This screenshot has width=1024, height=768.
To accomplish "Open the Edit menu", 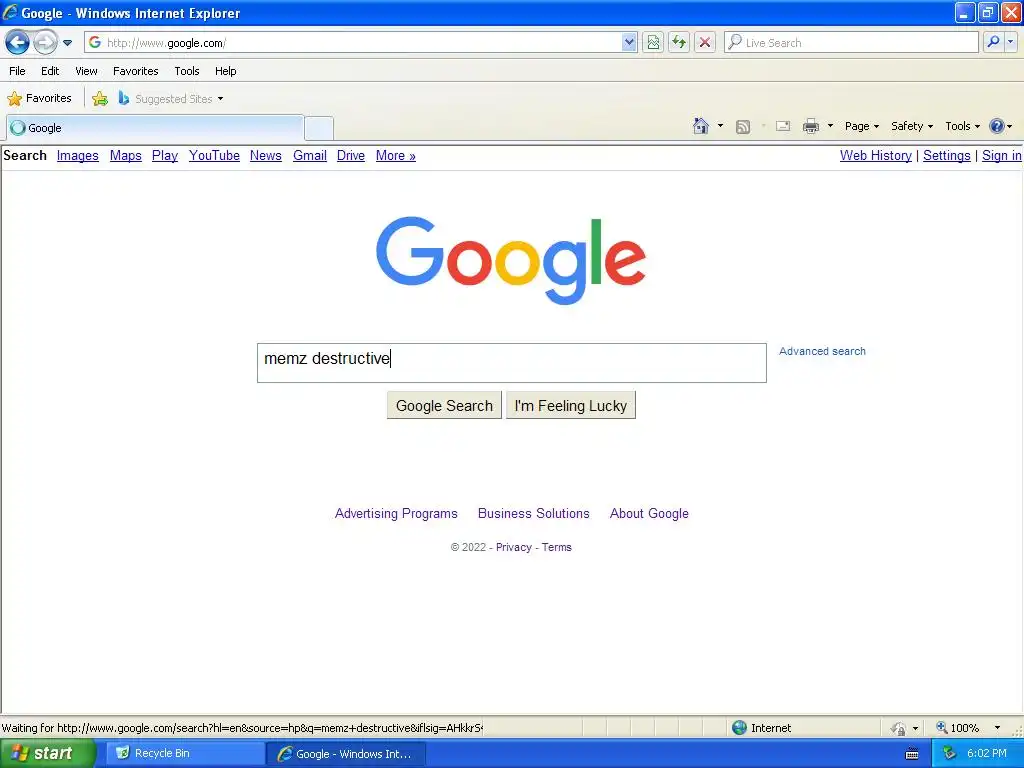I will coord(50,71).
